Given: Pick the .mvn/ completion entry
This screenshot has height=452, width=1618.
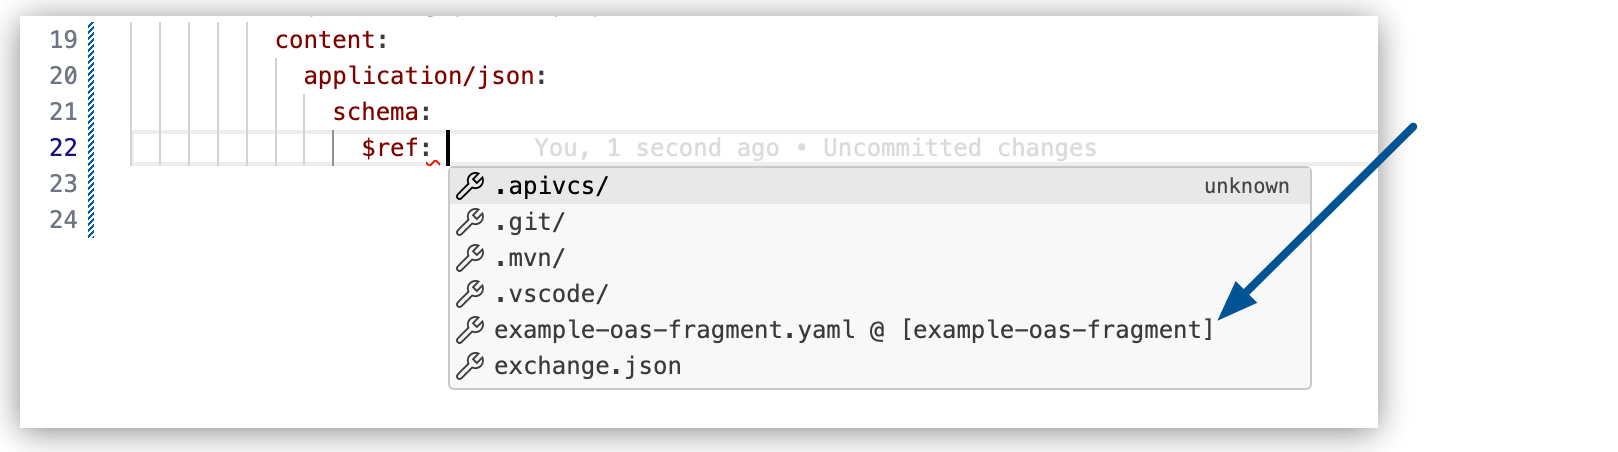Looking at the screenshot, I should click(530, 258).
